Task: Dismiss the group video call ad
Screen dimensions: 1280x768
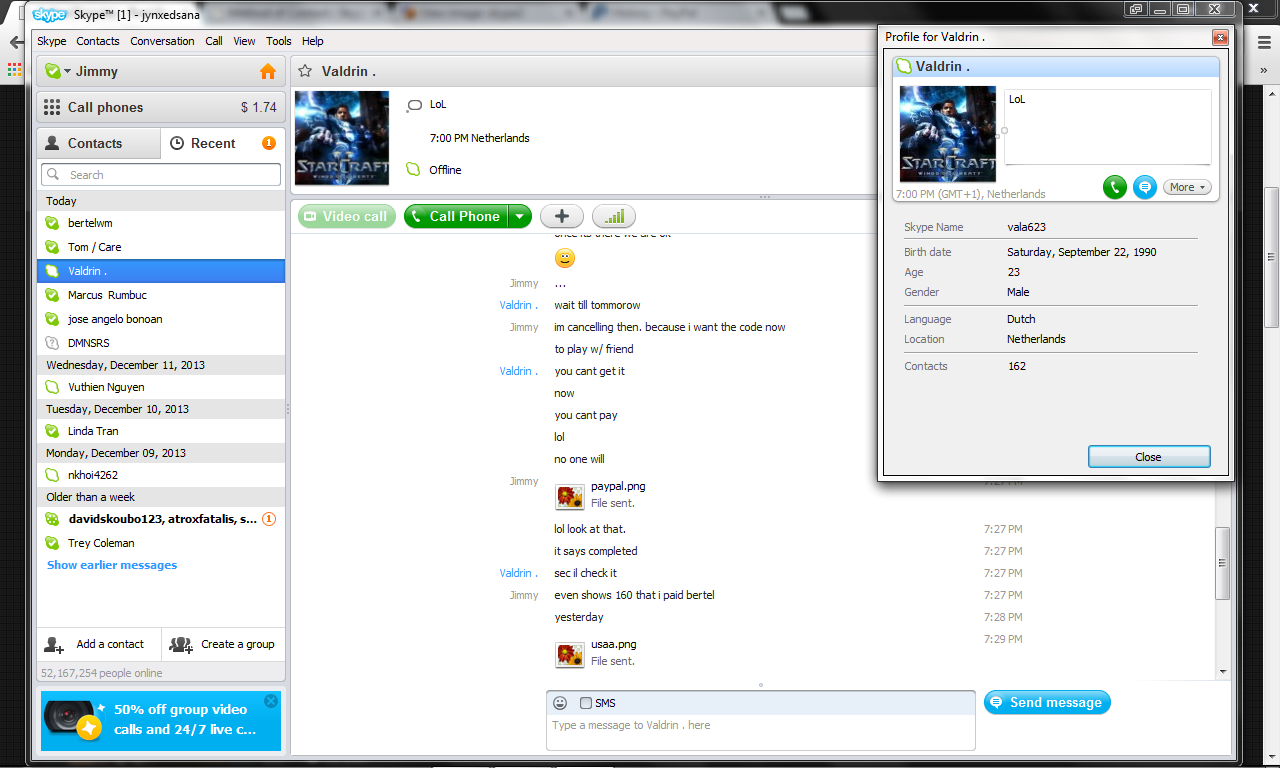Action: pos(271,701)
